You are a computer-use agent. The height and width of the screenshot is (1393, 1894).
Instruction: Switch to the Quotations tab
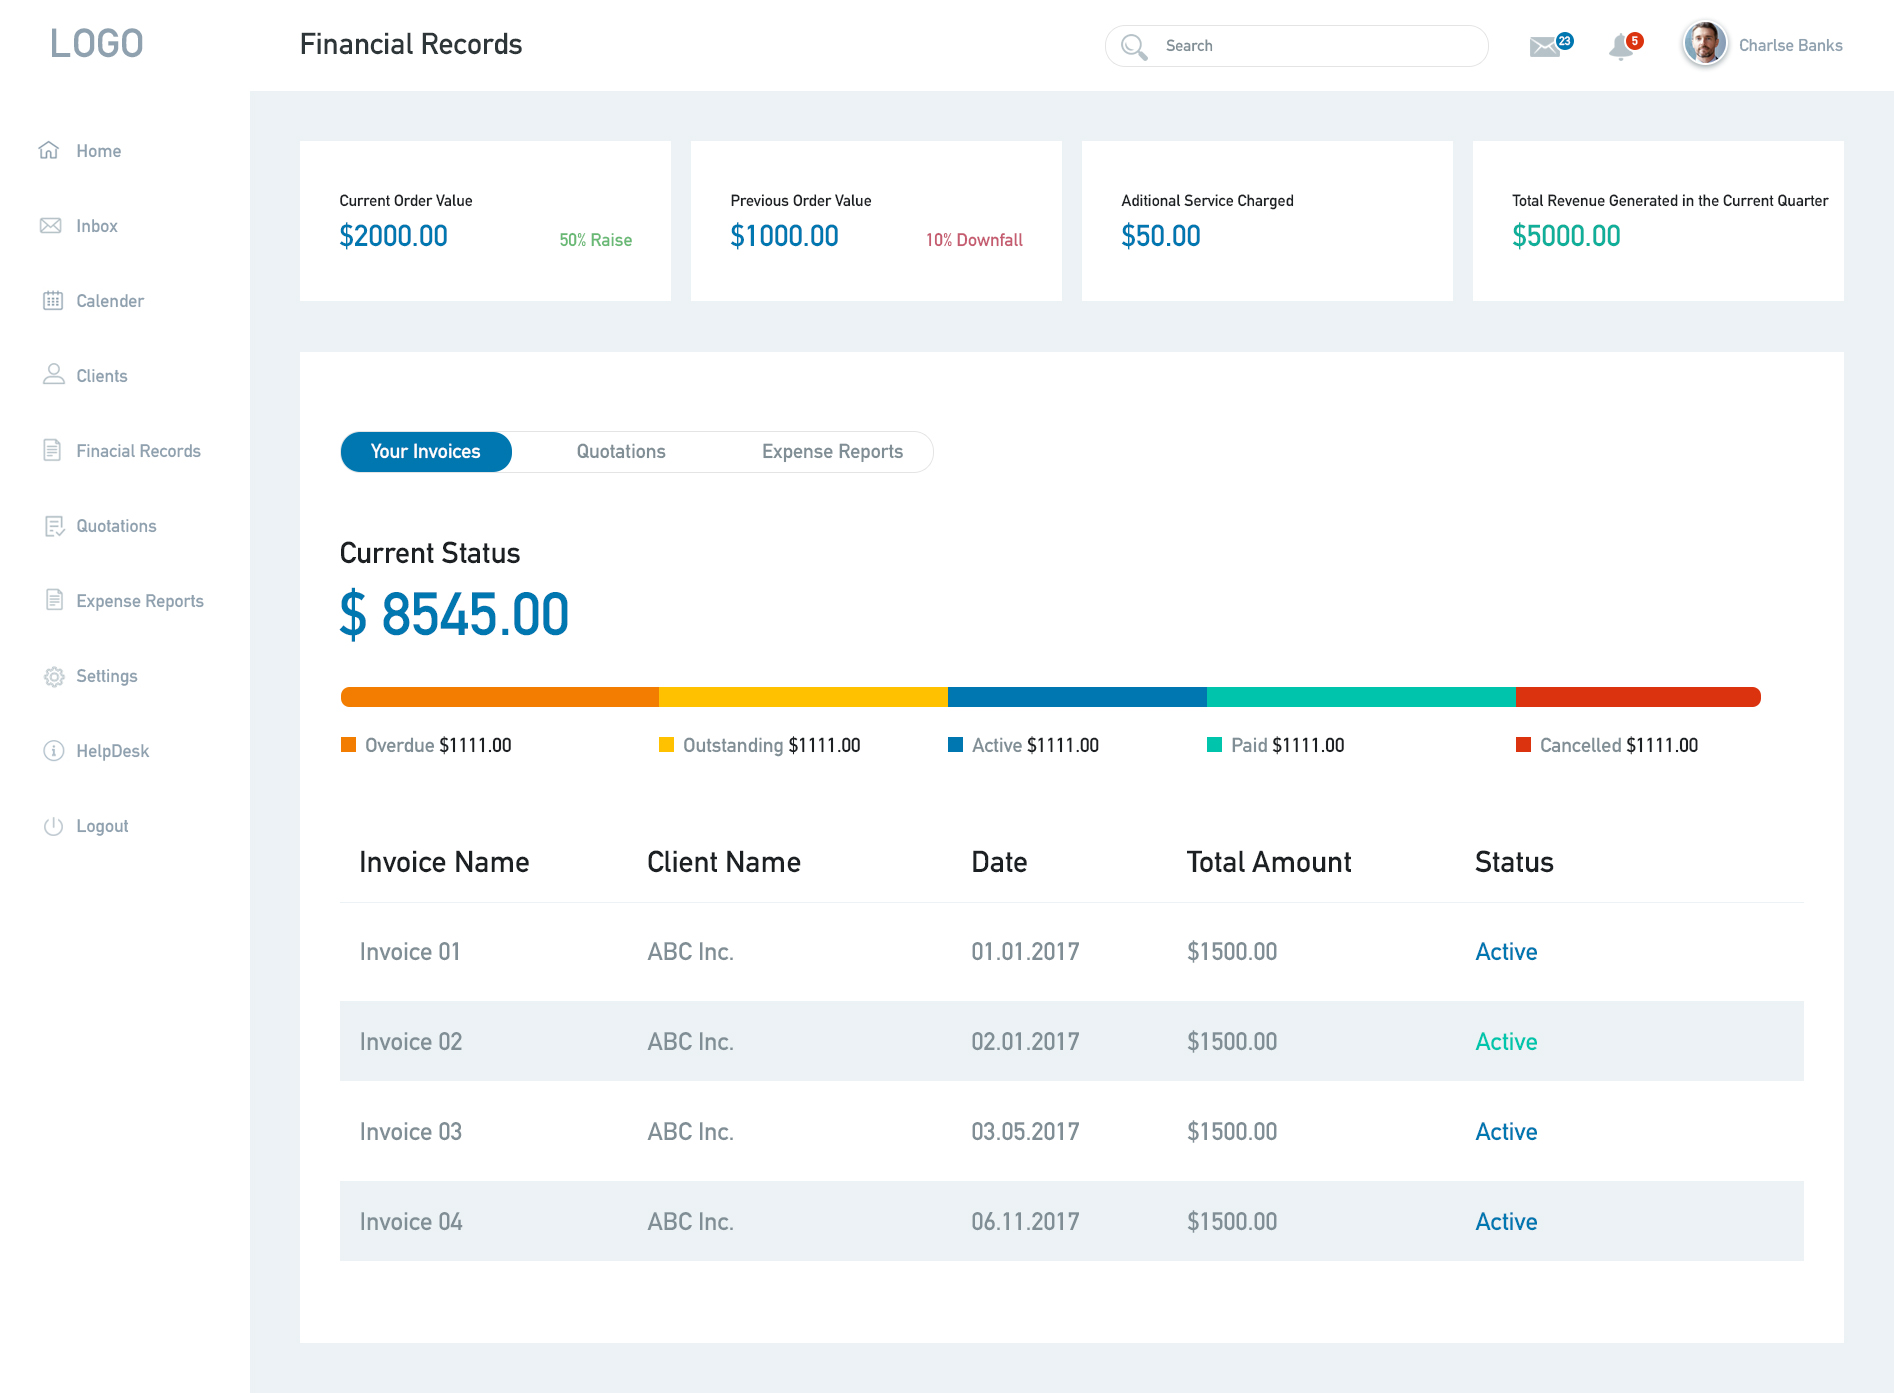pyautogui.click(x=621, y=452)
